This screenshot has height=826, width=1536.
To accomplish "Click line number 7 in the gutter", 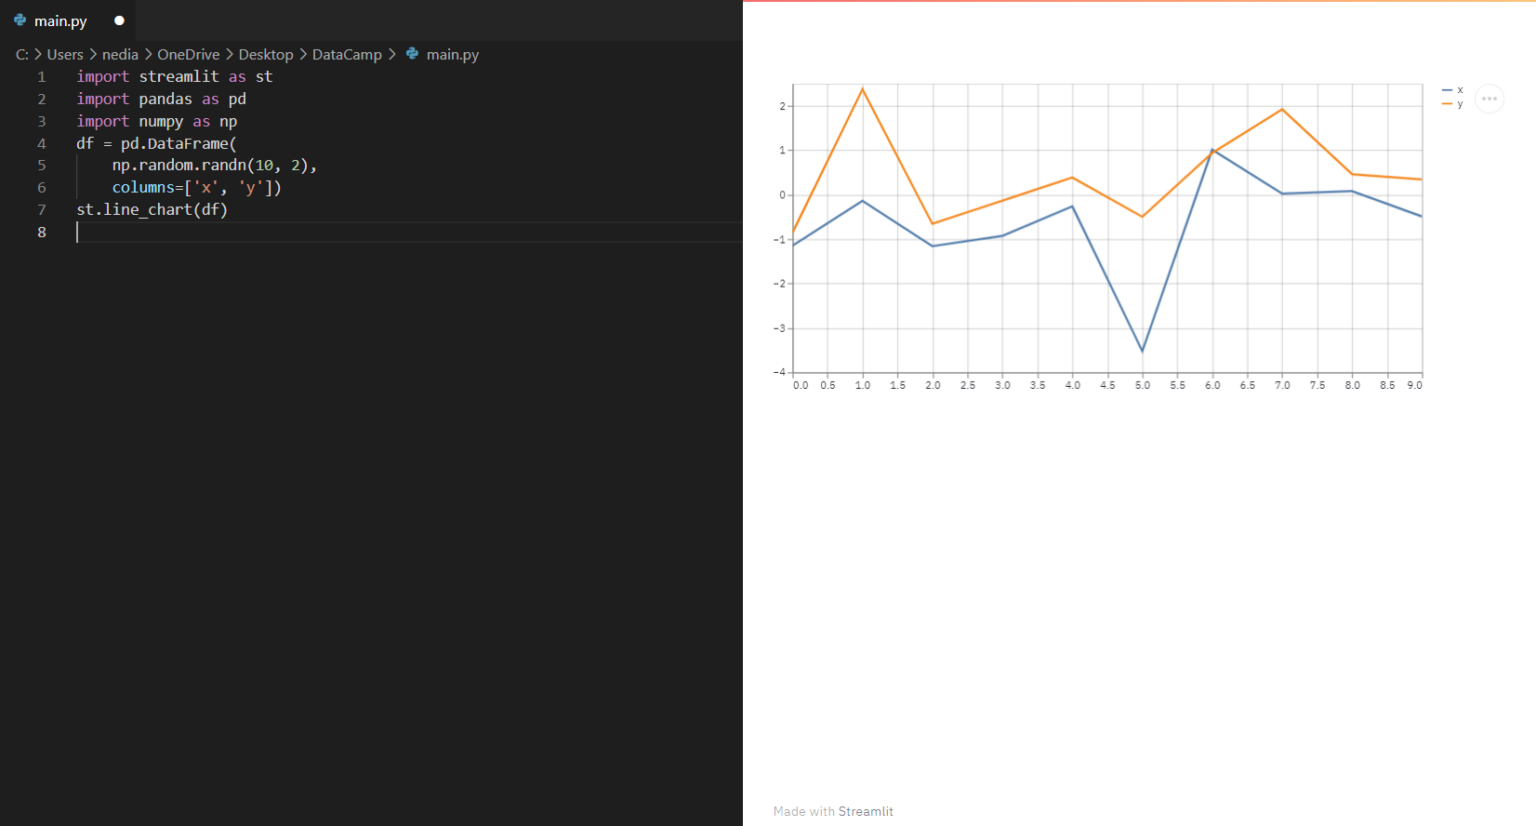I will [x=42, y=209].
